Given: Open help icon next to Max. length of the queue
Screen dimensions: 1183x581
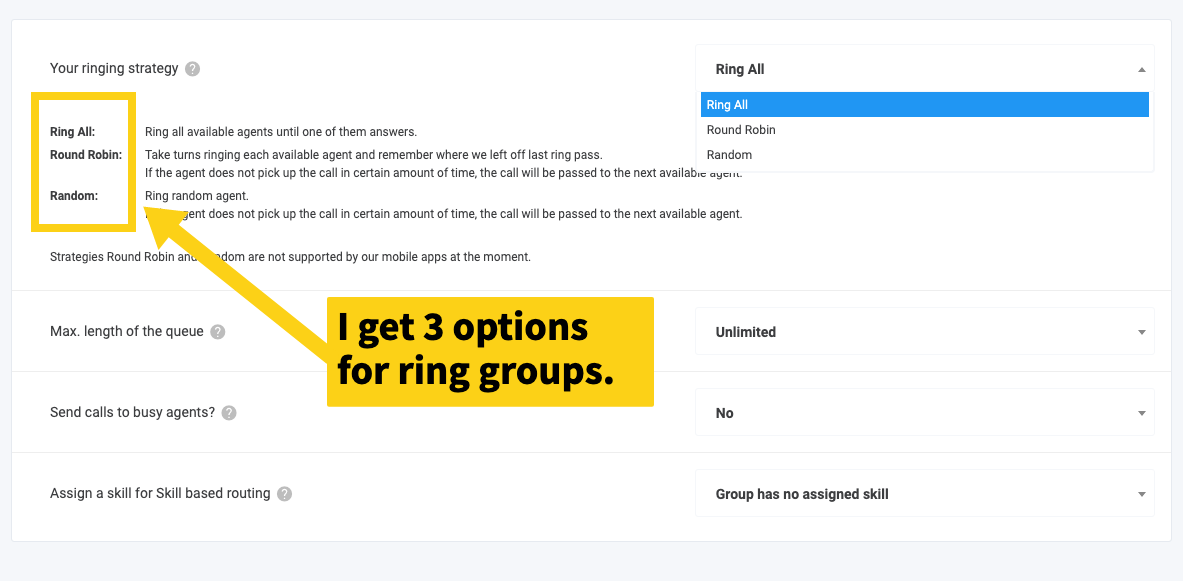Looking at the screenshot, I should tap(218, 331).
